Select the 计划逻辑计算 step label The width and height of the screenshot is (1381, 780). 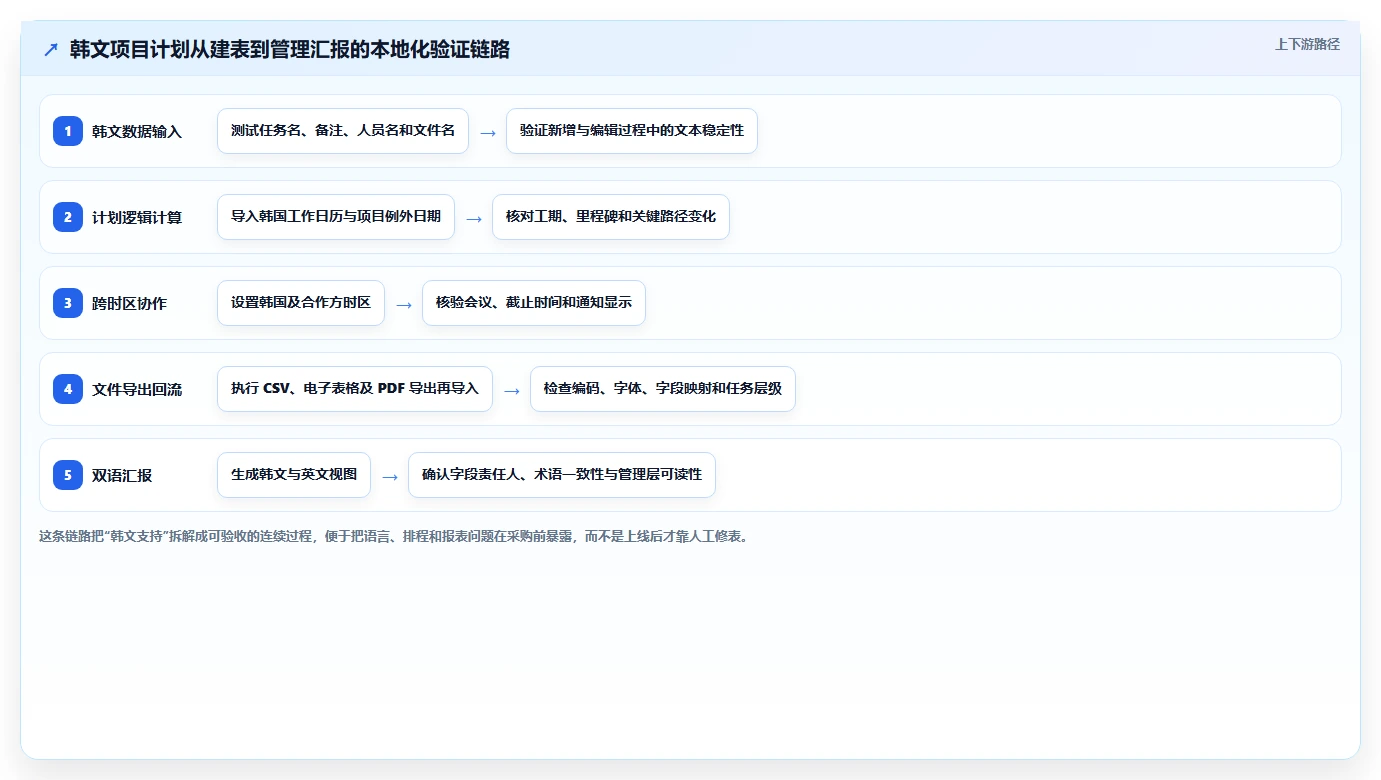[137, 217]
